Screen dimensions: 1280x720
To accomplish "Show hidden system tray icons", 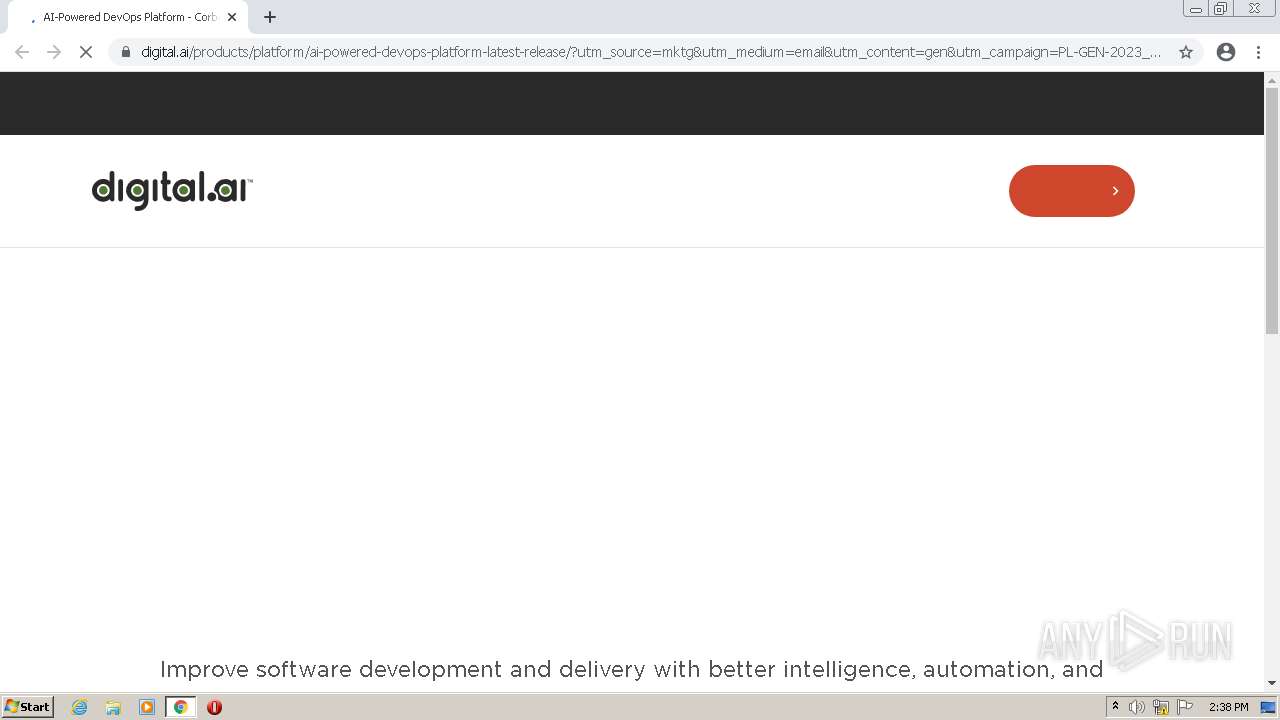I will [x=1115, y=707].
